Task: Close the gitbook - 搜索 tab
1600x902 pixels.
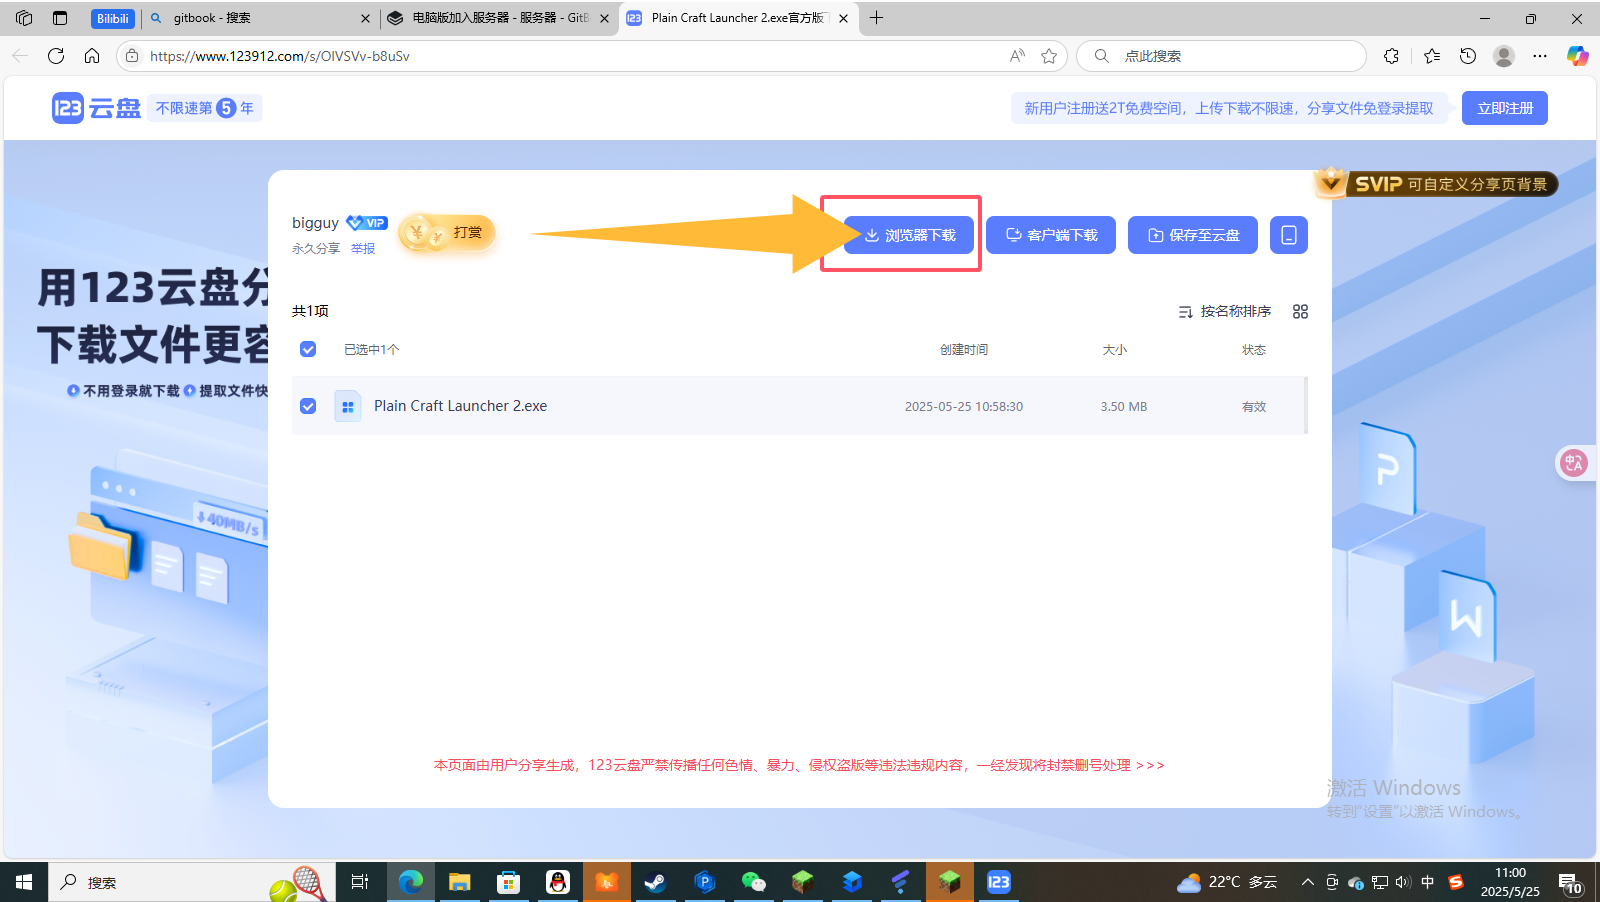Action: (365, 18)
